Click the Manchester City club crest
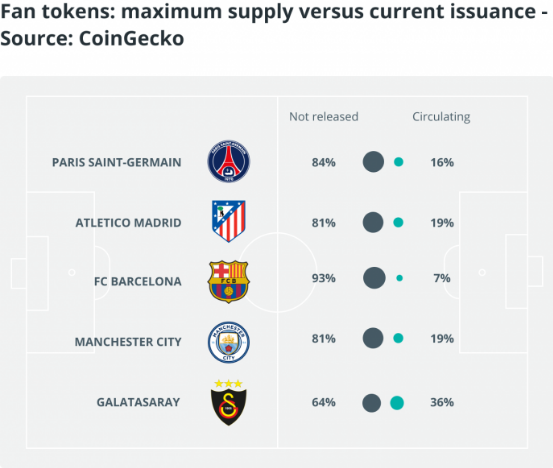 (x=229, y=342)
